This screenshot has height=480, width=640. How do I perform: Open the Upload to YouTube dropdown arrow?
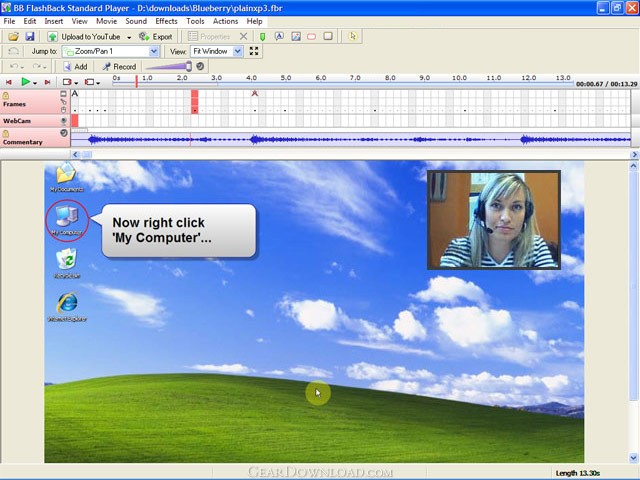click(129, 37)
